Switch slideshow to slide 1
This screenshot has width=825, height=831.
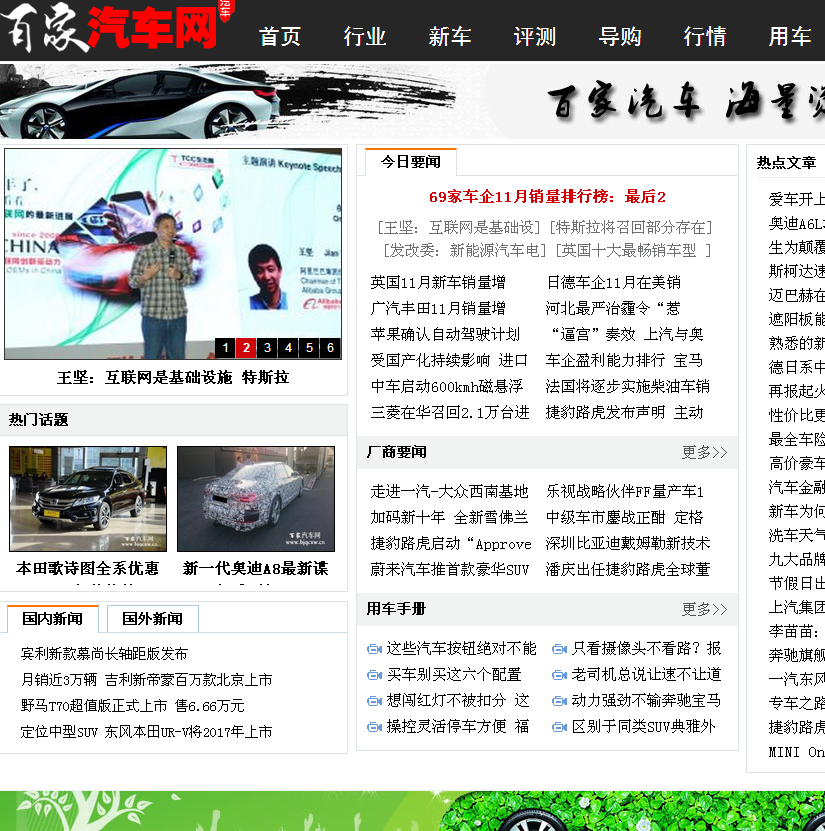coord(225,348)
